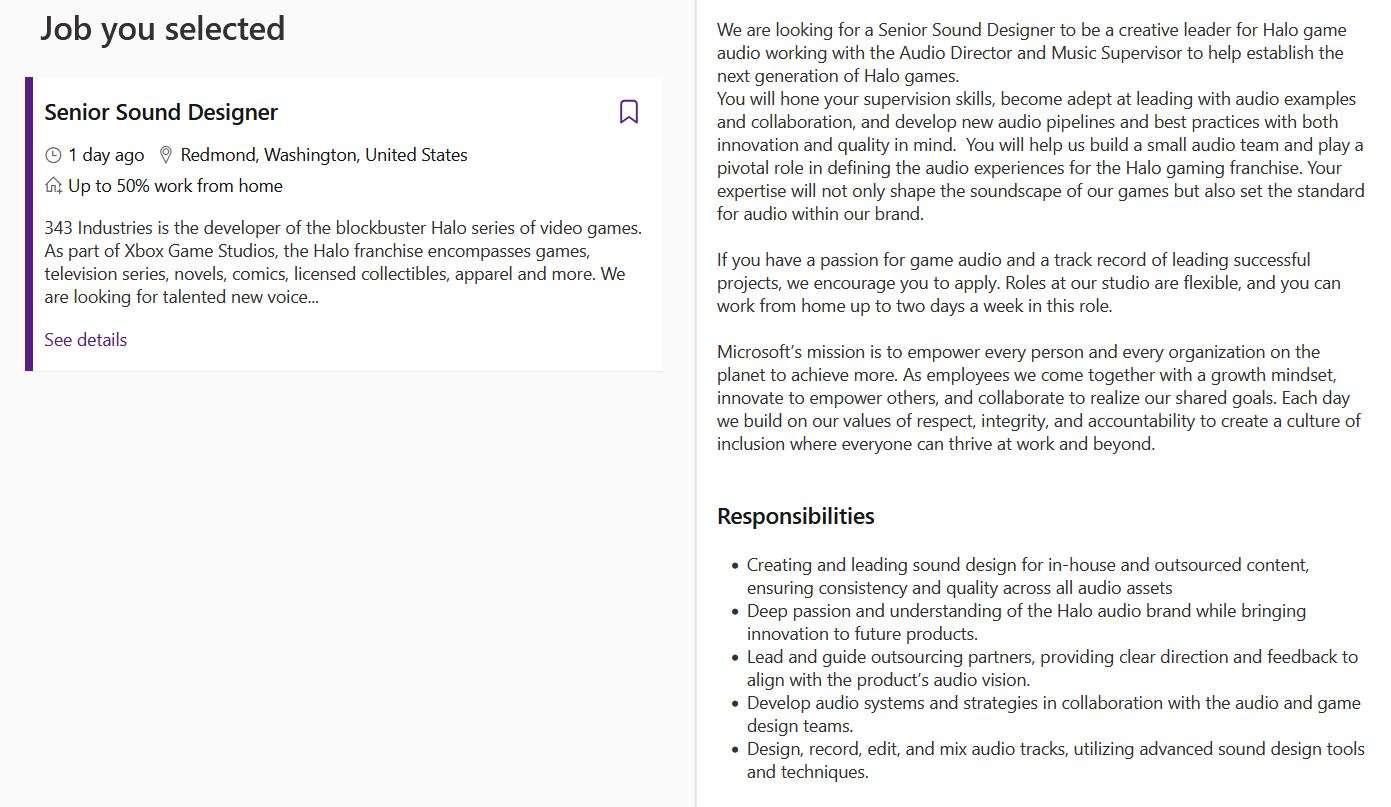1391x807 pixels.
Task: Click the Deep passion and understanding bullet
Action: click(x=1026, y=622)
